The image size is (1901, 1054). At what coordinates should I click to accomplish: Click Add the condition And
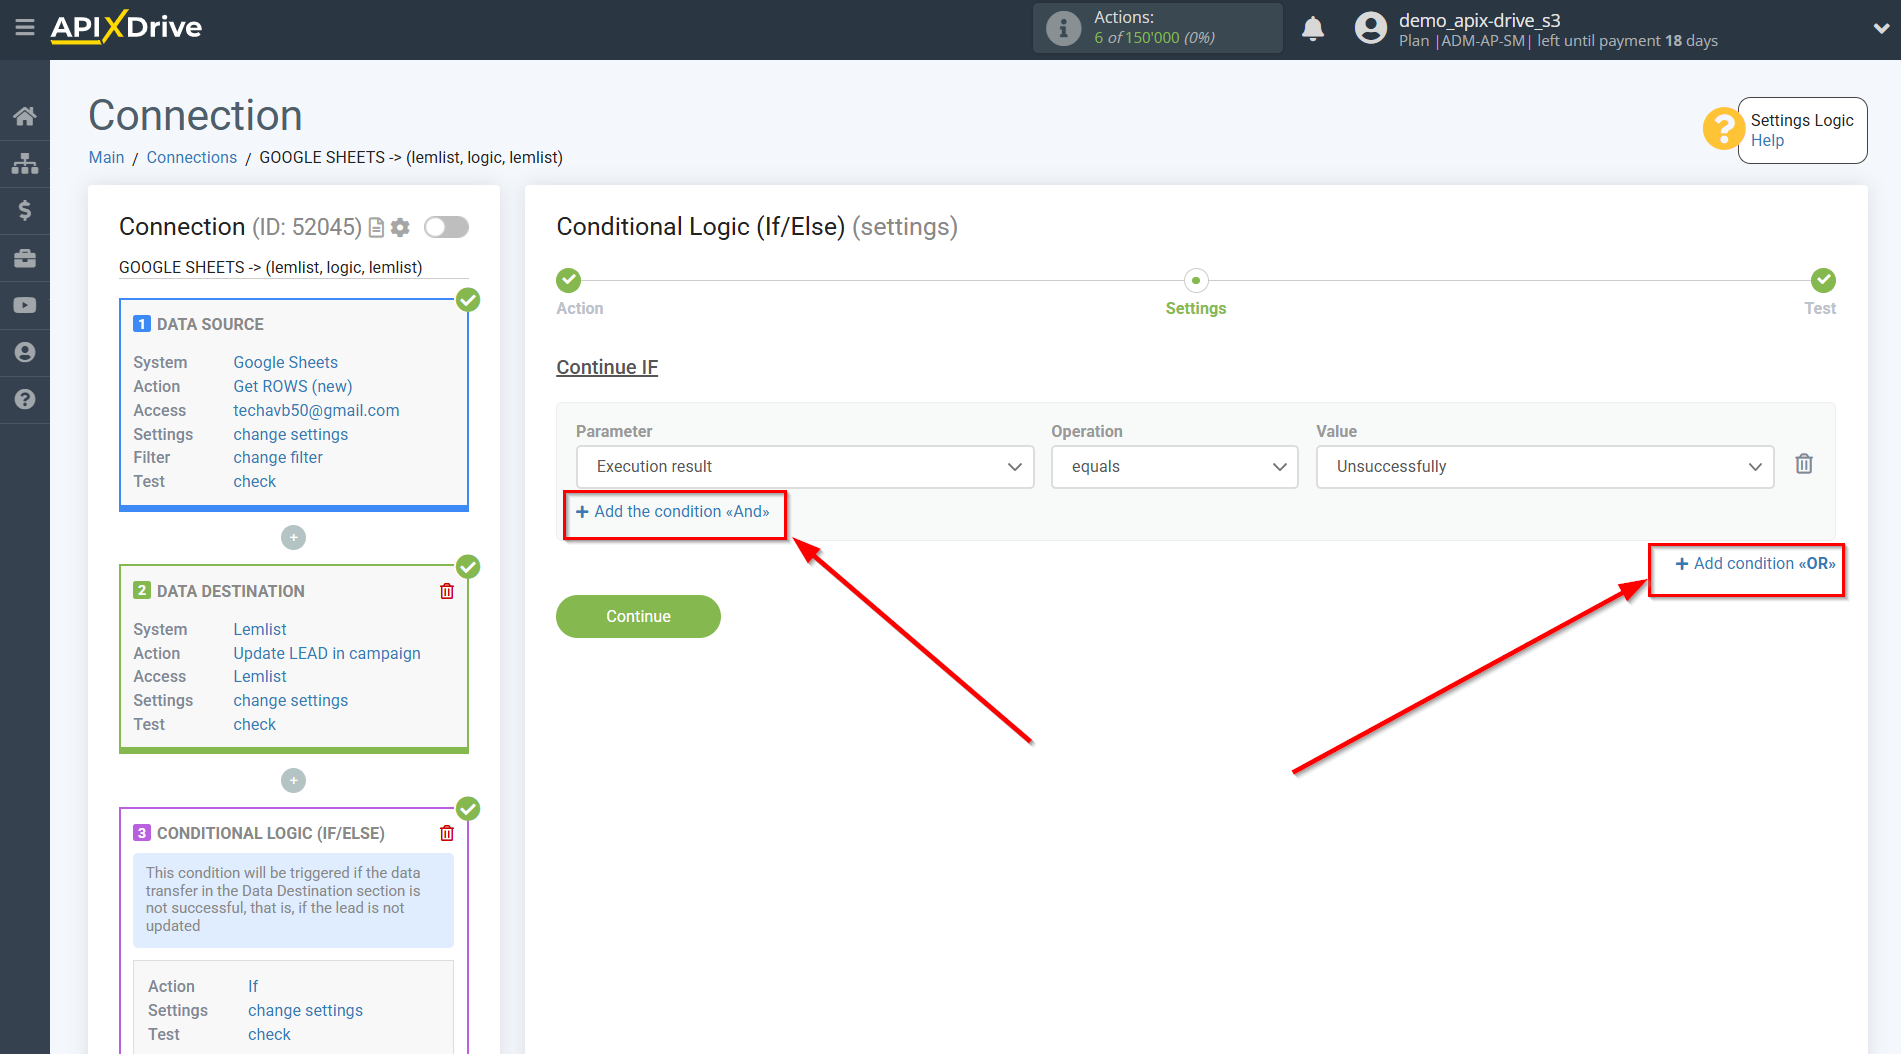[673, 512]
